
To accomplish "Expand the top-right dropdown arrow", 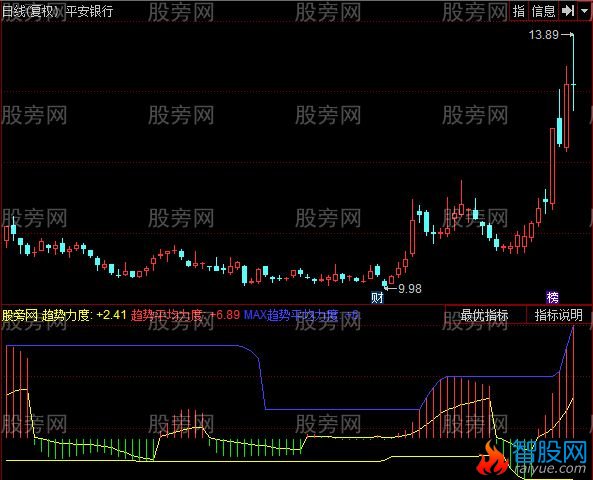I will [584, 11].
